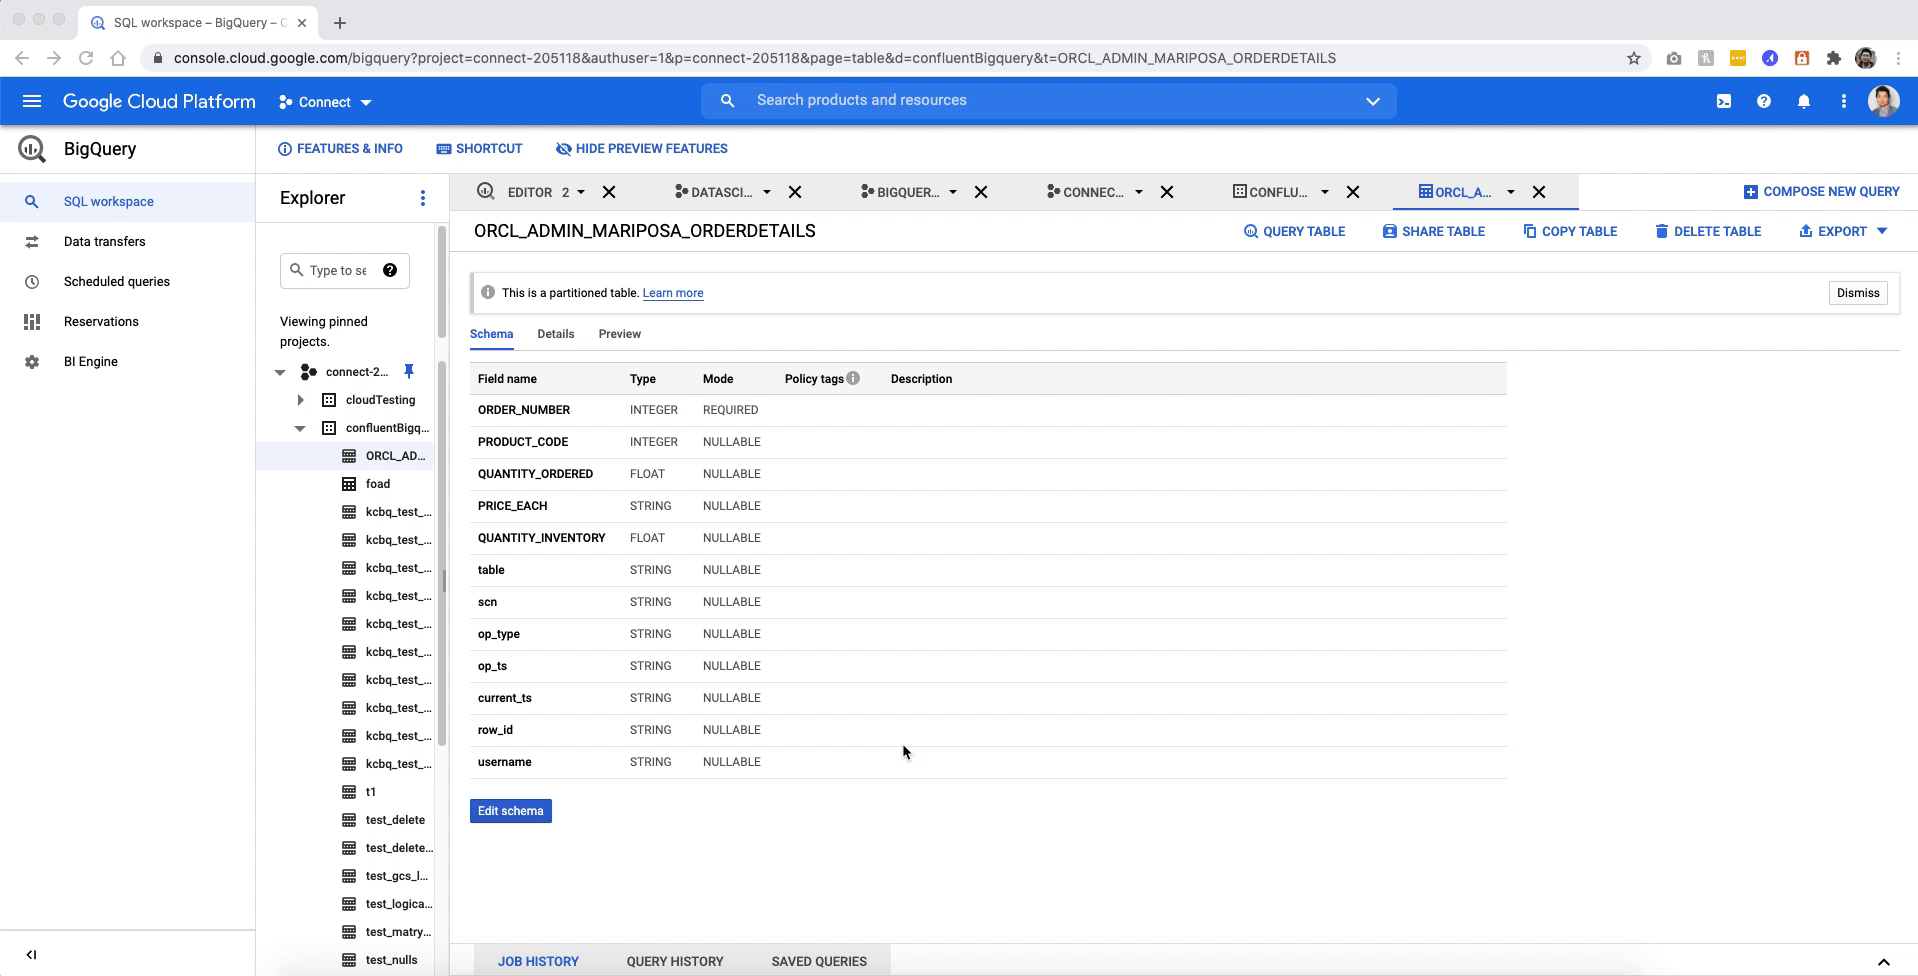Switch to the Preview tab
Viewport: 1918px width, 976px height.
click(619, 334)
